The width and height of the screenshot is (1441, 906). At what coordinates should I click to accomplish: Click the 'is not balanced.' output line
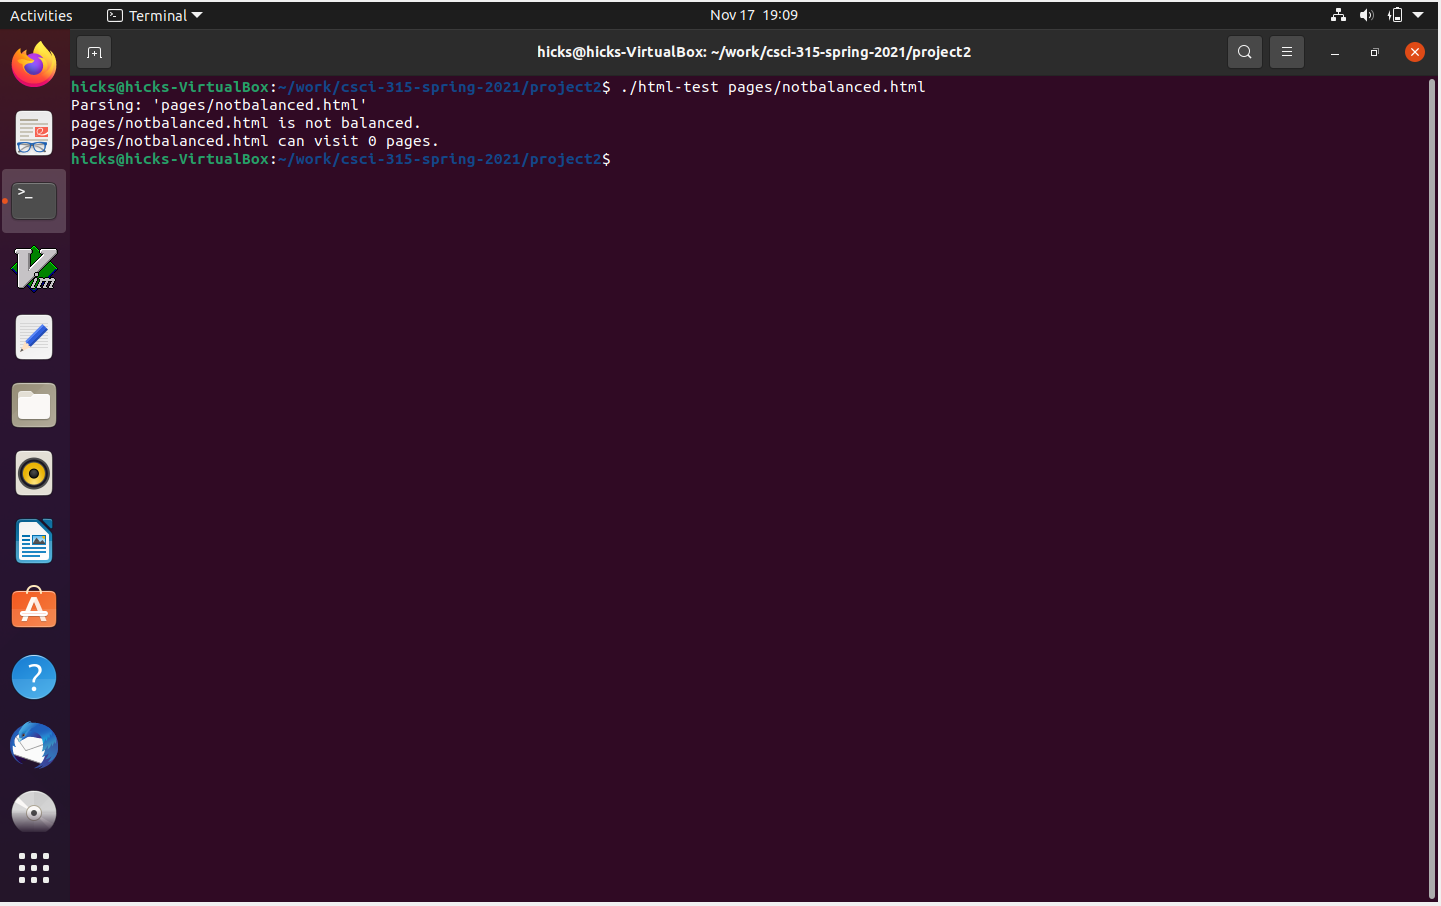[x=246, y=123]
